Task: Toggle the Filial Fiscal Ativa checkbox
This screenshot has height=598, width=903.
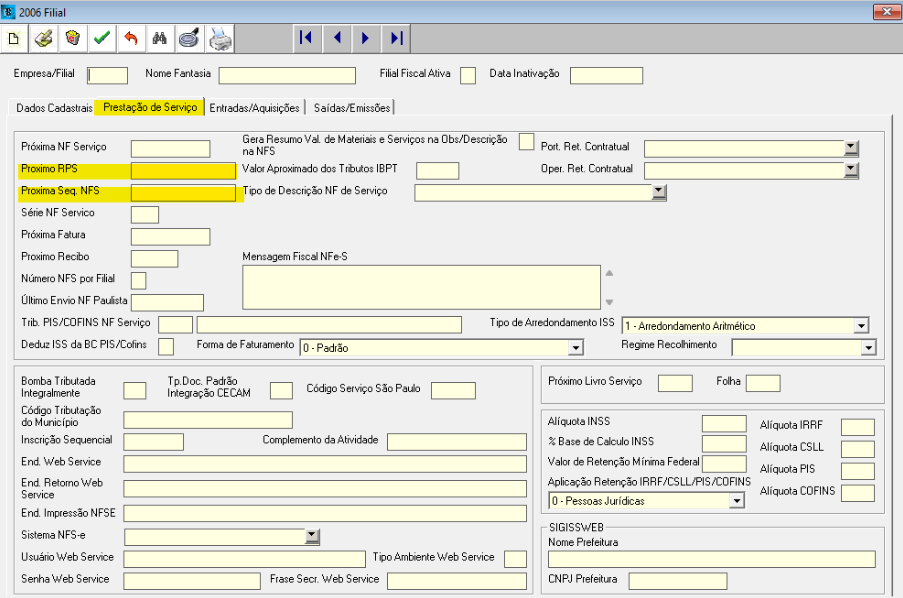Action: (467, 75)
